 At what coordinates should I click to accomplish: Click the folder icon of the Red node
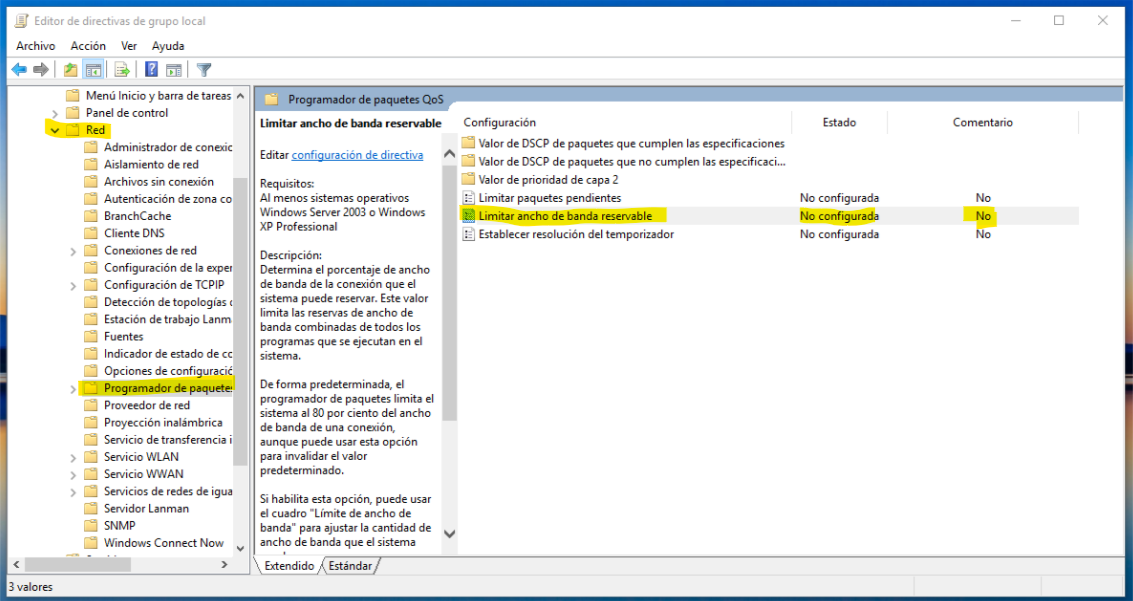[72, 130]
